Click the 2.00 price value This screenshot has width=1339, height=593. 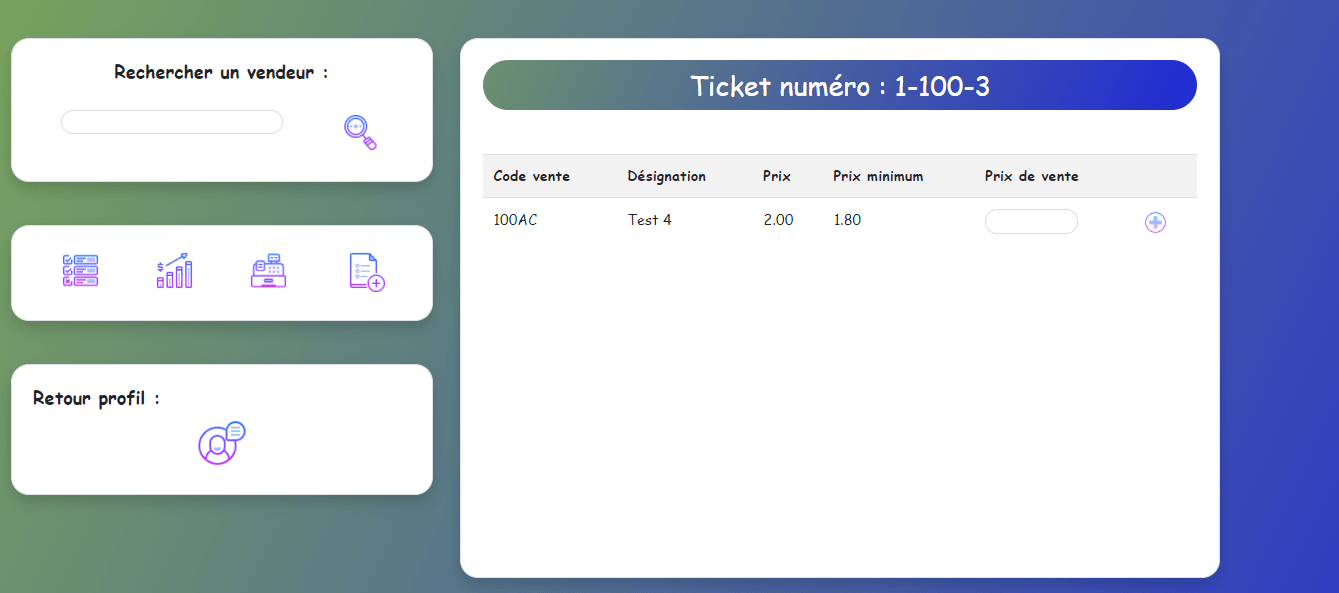tap(778, 220)
